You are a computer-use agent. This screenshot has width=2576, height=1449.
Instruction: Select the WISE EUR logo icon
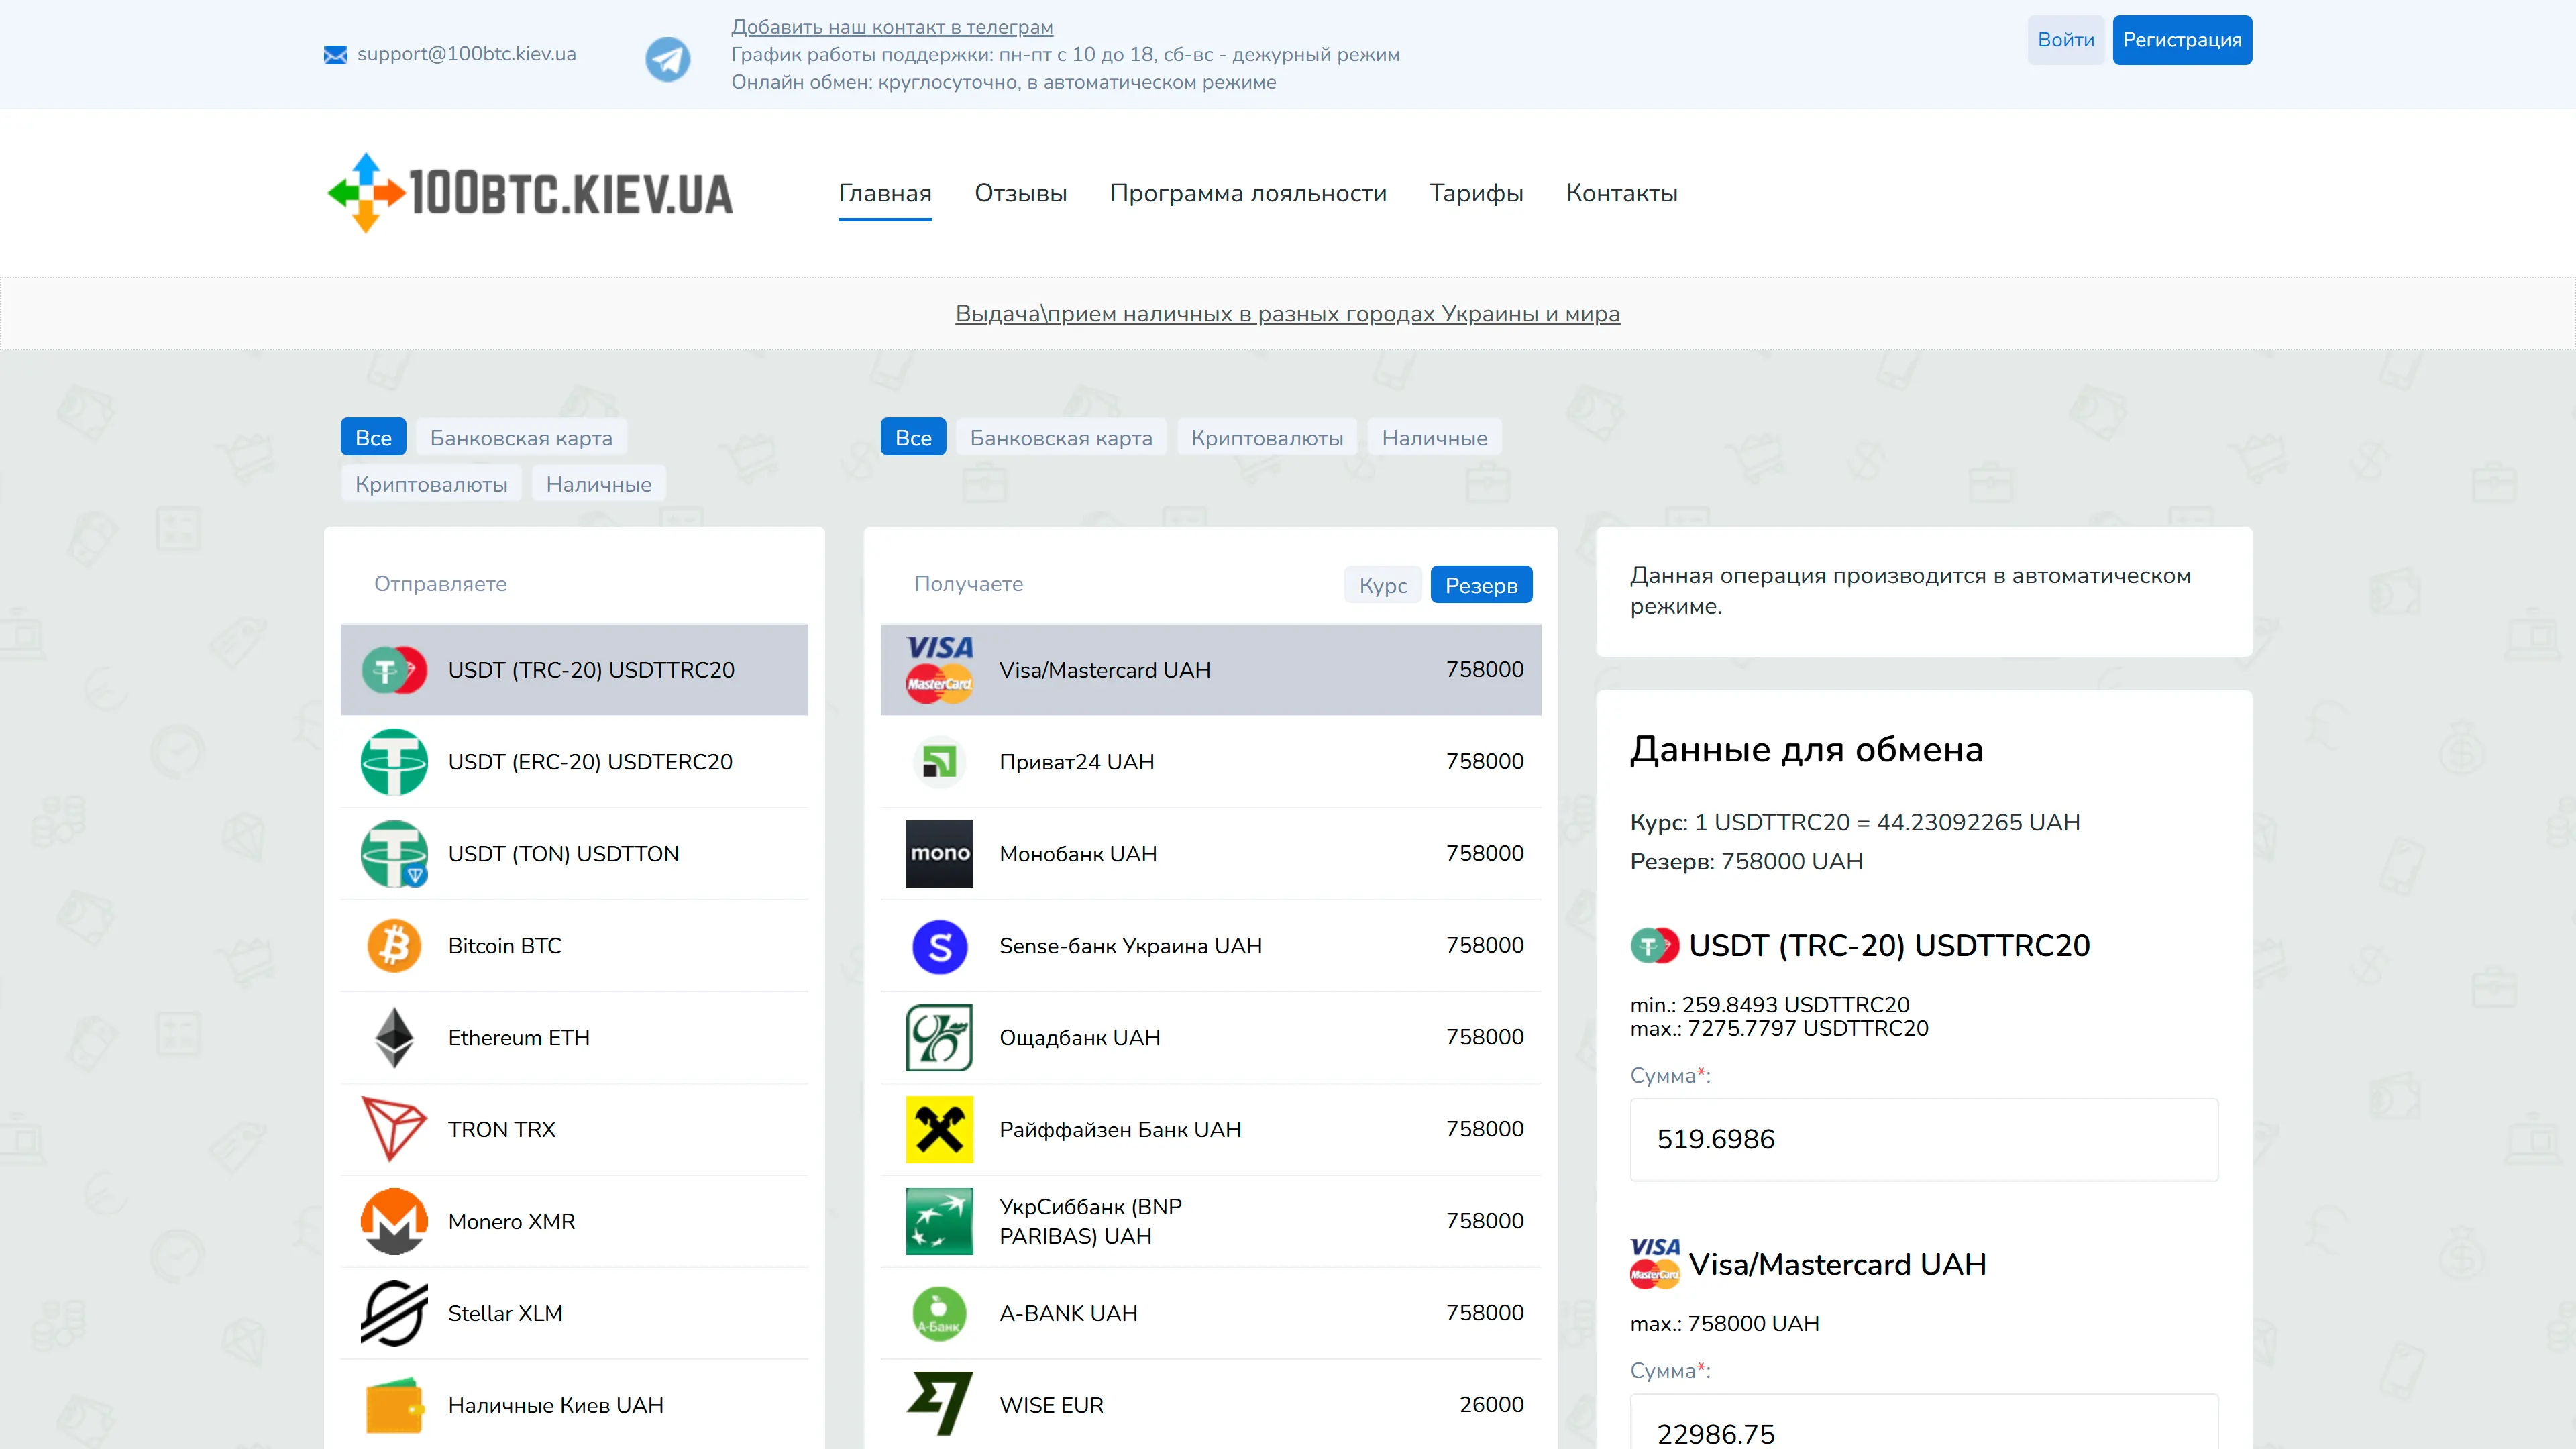pos(939,1405)
